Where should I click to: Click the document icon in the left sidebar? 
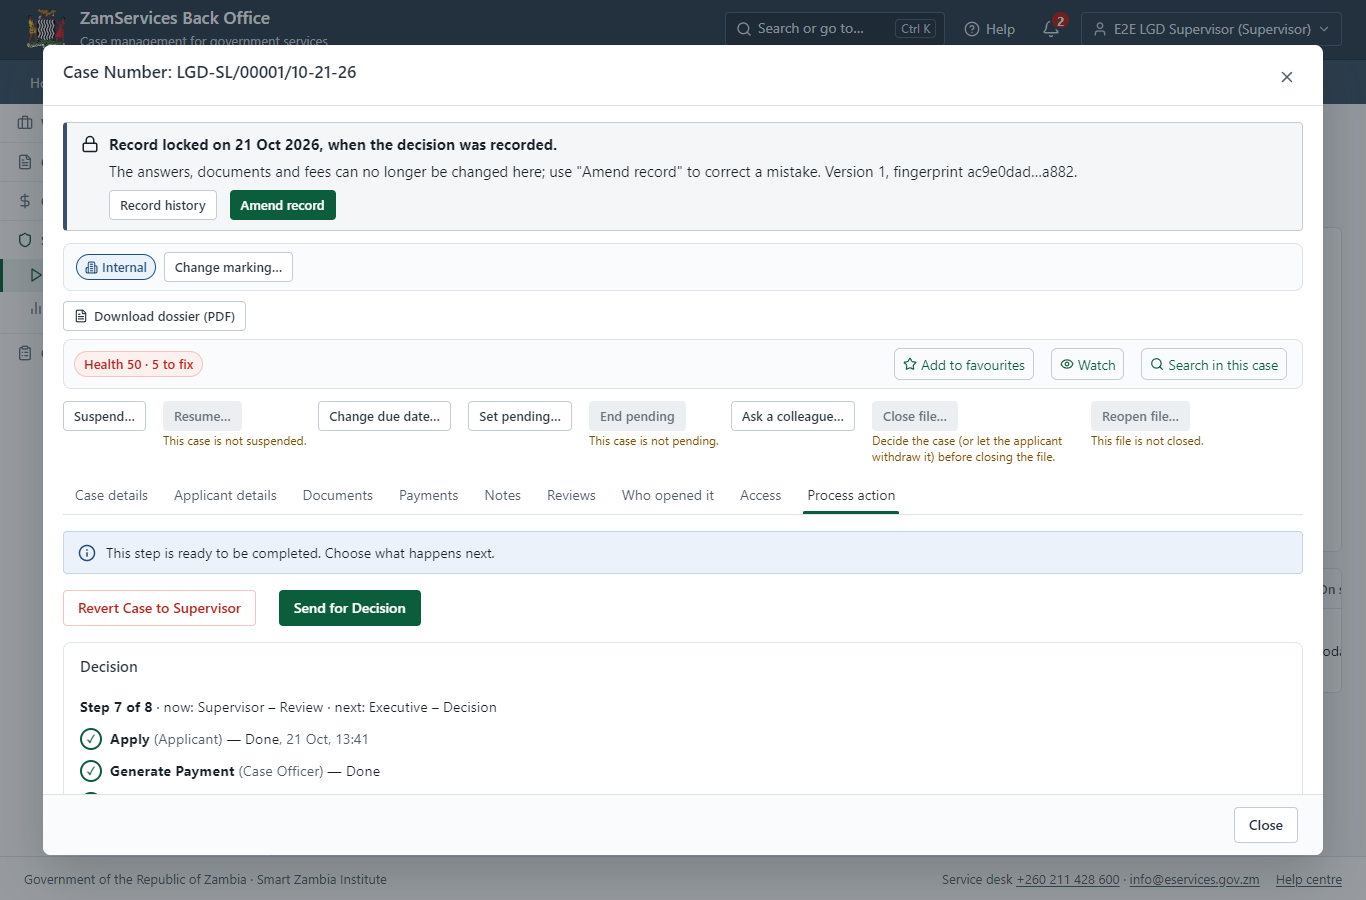pos(25,162)
